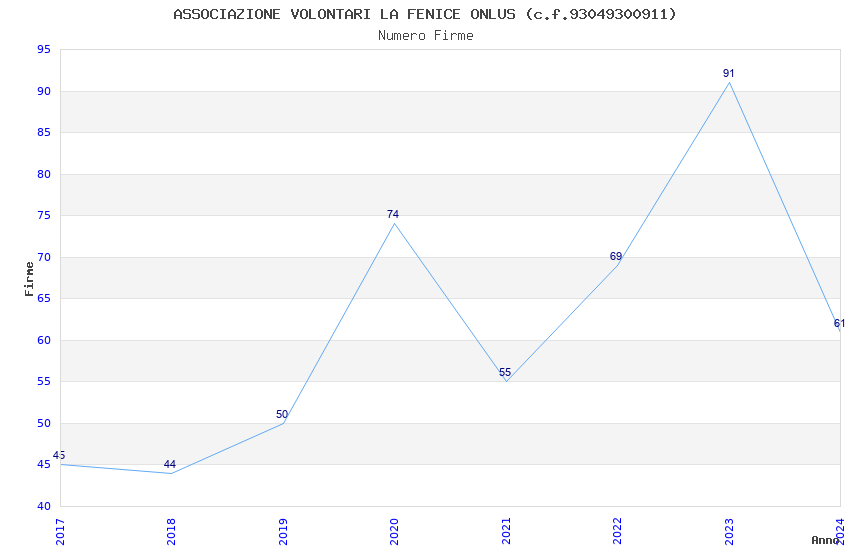Click the x-axis label Anno
This screenshot has width=850, height=550.
pos(825,540)
